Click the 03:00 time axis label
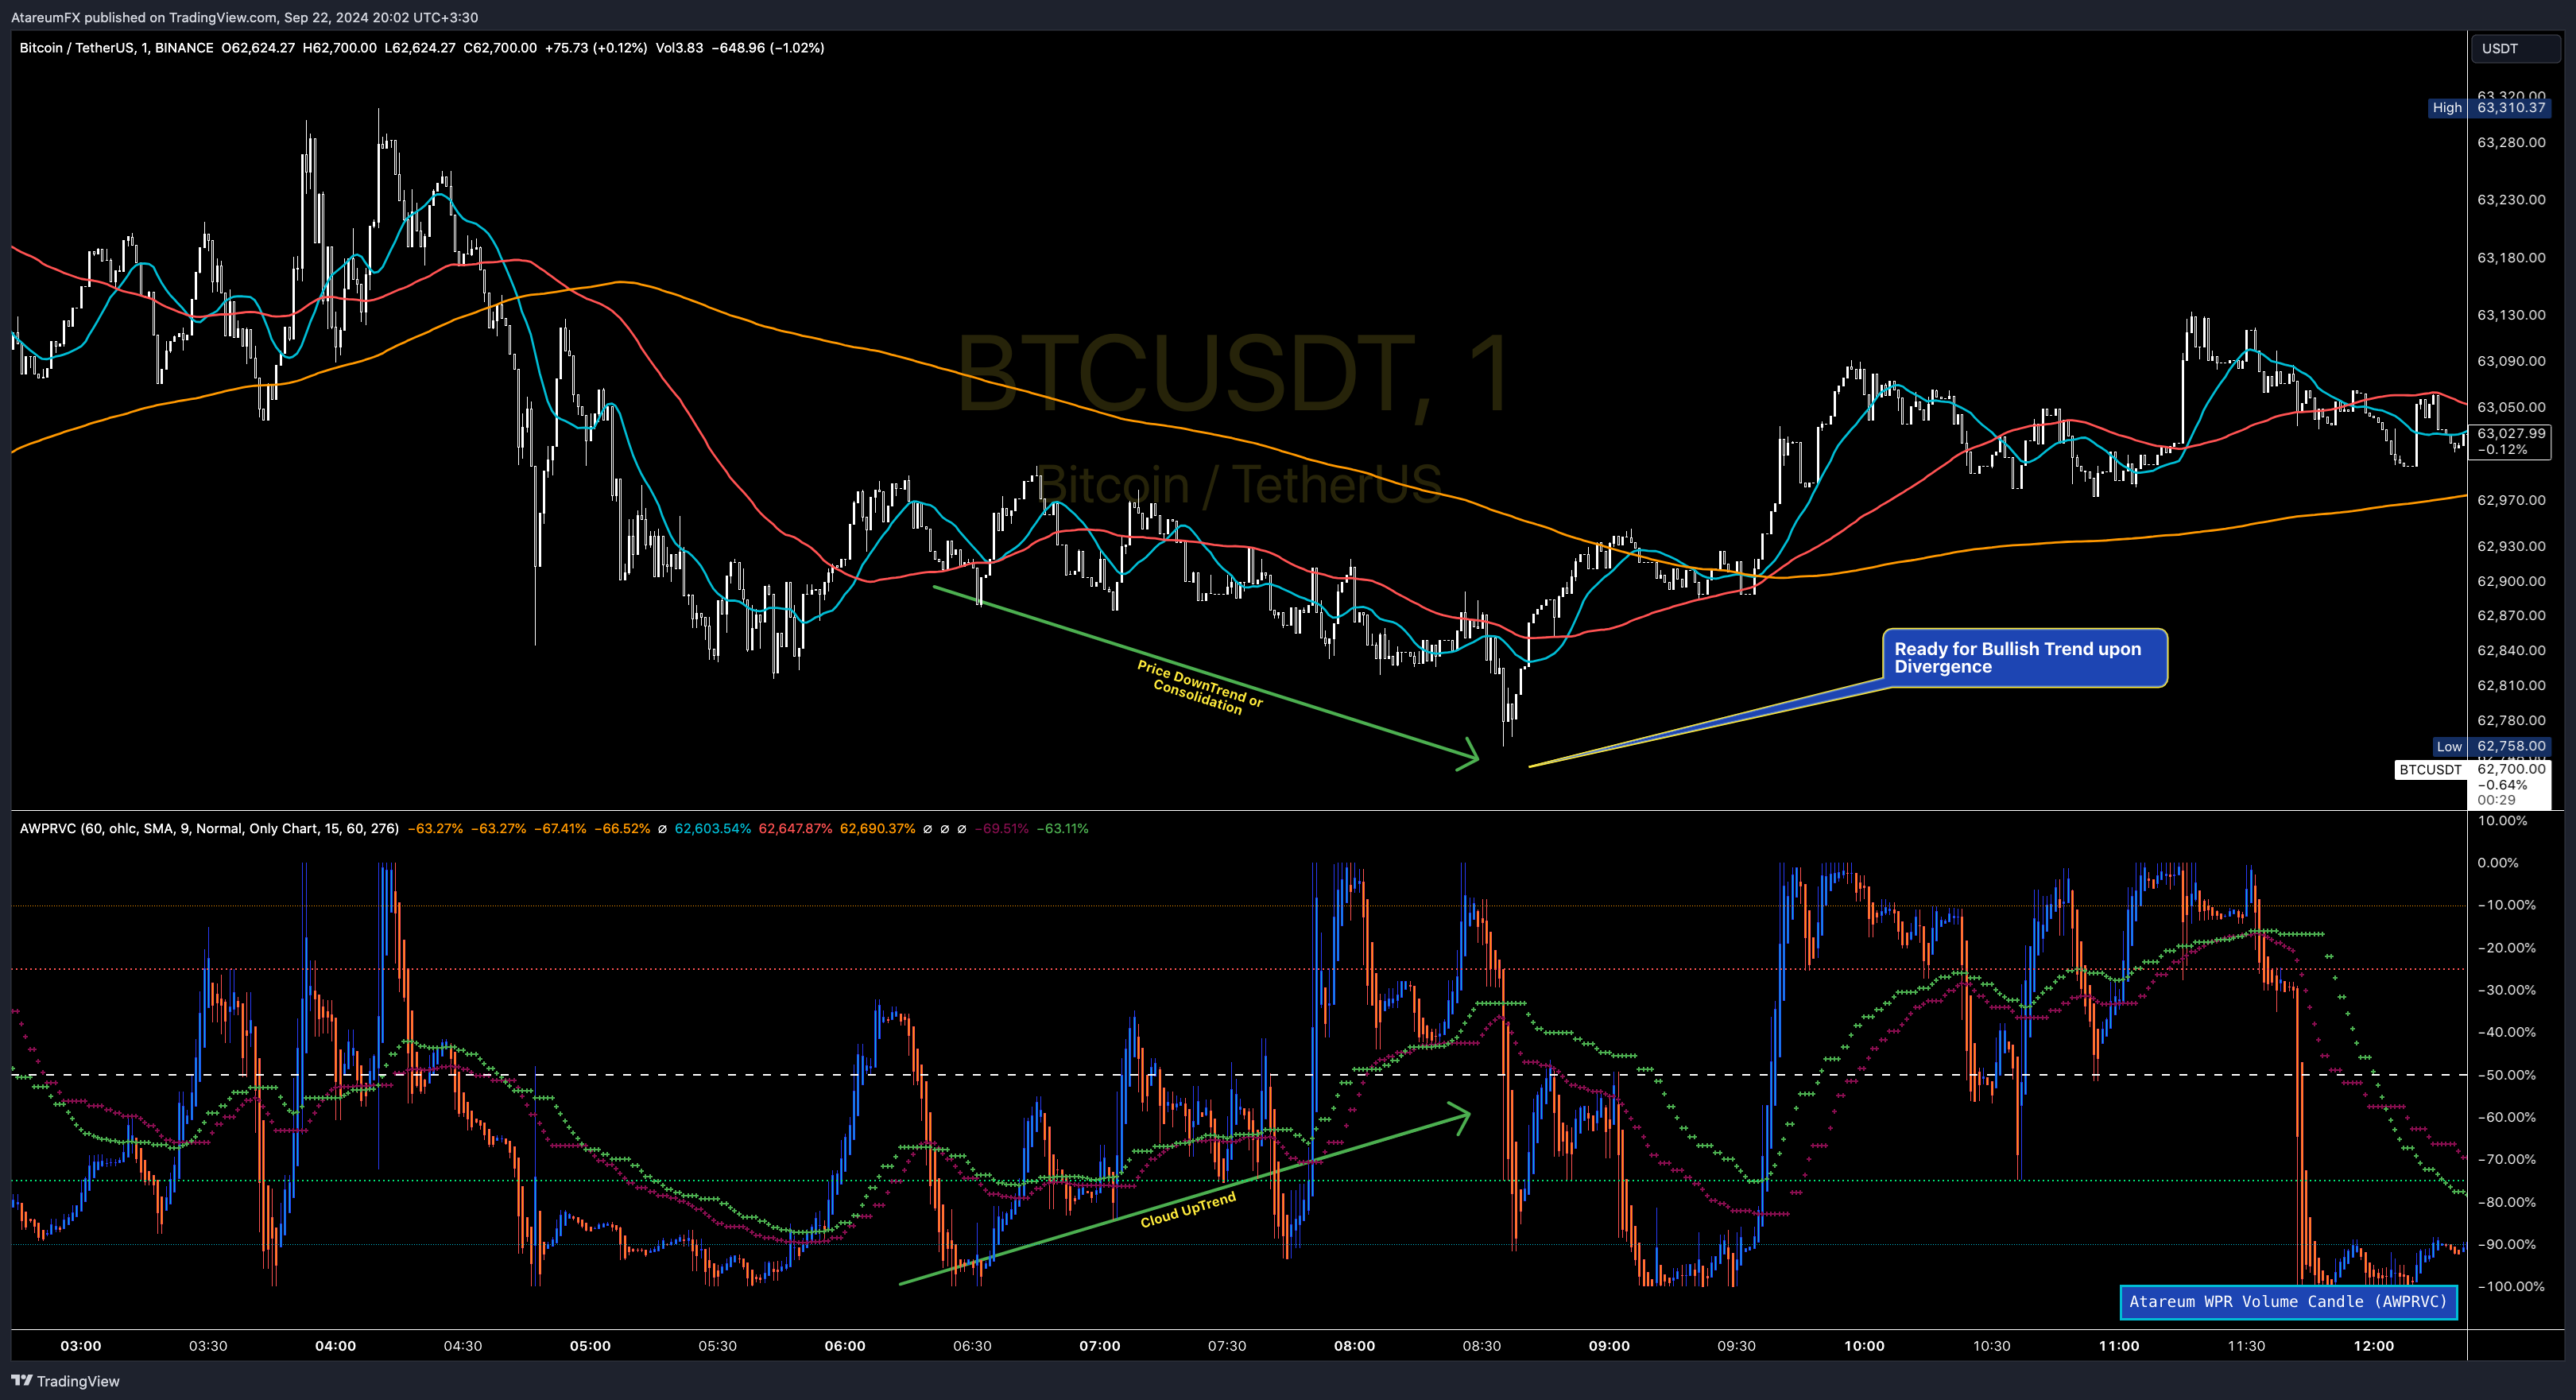2576x1400 pixels. 81,1346
